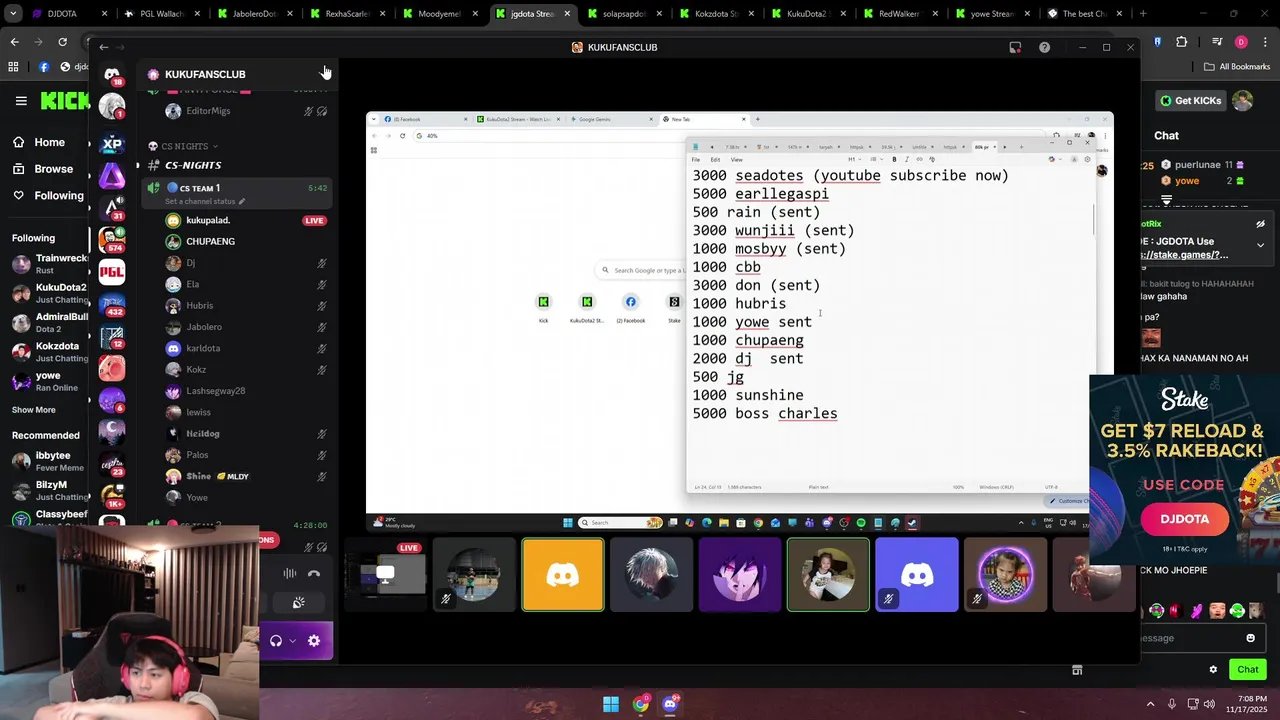This screenshot has height=720, width=1280.
Task: Expand pinned message chevron in chat
Action: click(1260, 245)
